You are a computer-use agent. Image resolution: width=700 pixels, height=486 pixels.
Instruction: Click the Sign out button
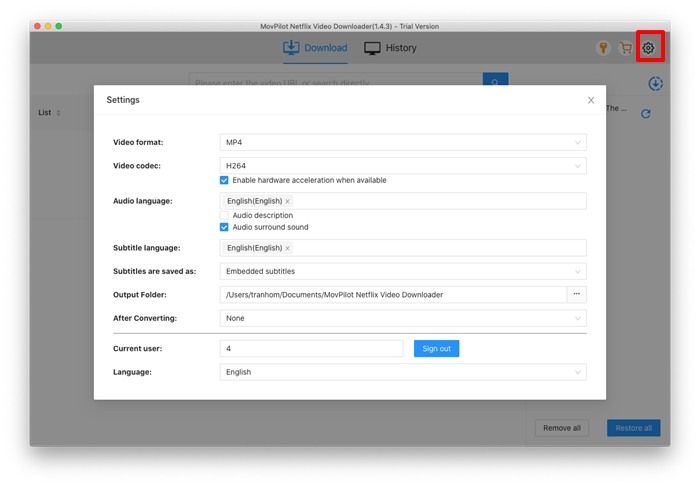pyautogui.click(x=436, y=349)
